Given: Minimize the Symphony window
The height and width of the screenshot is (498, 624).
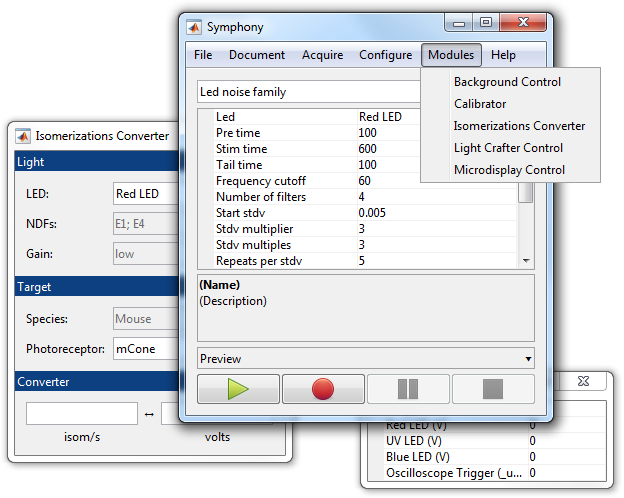Looking at the screenshot, I should tap(458, 23).
